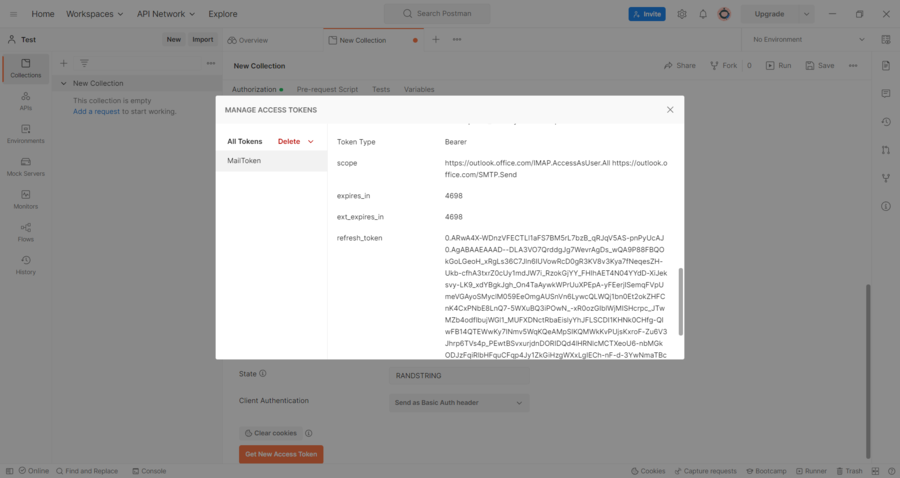Open the Authorization tab

257,90
